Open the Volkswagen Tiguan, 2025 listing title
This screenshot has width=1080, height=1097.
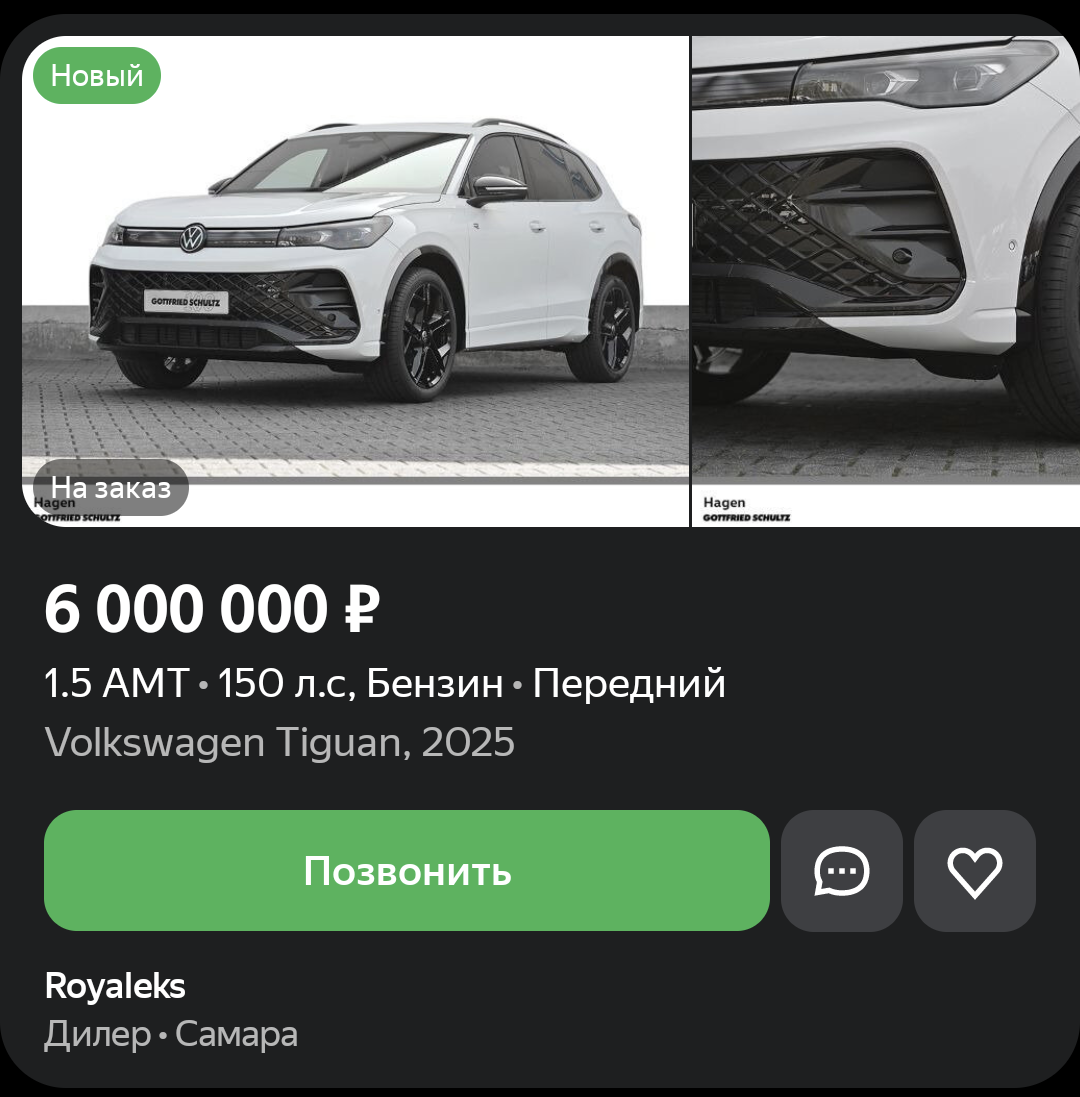[x=280, y=742]
